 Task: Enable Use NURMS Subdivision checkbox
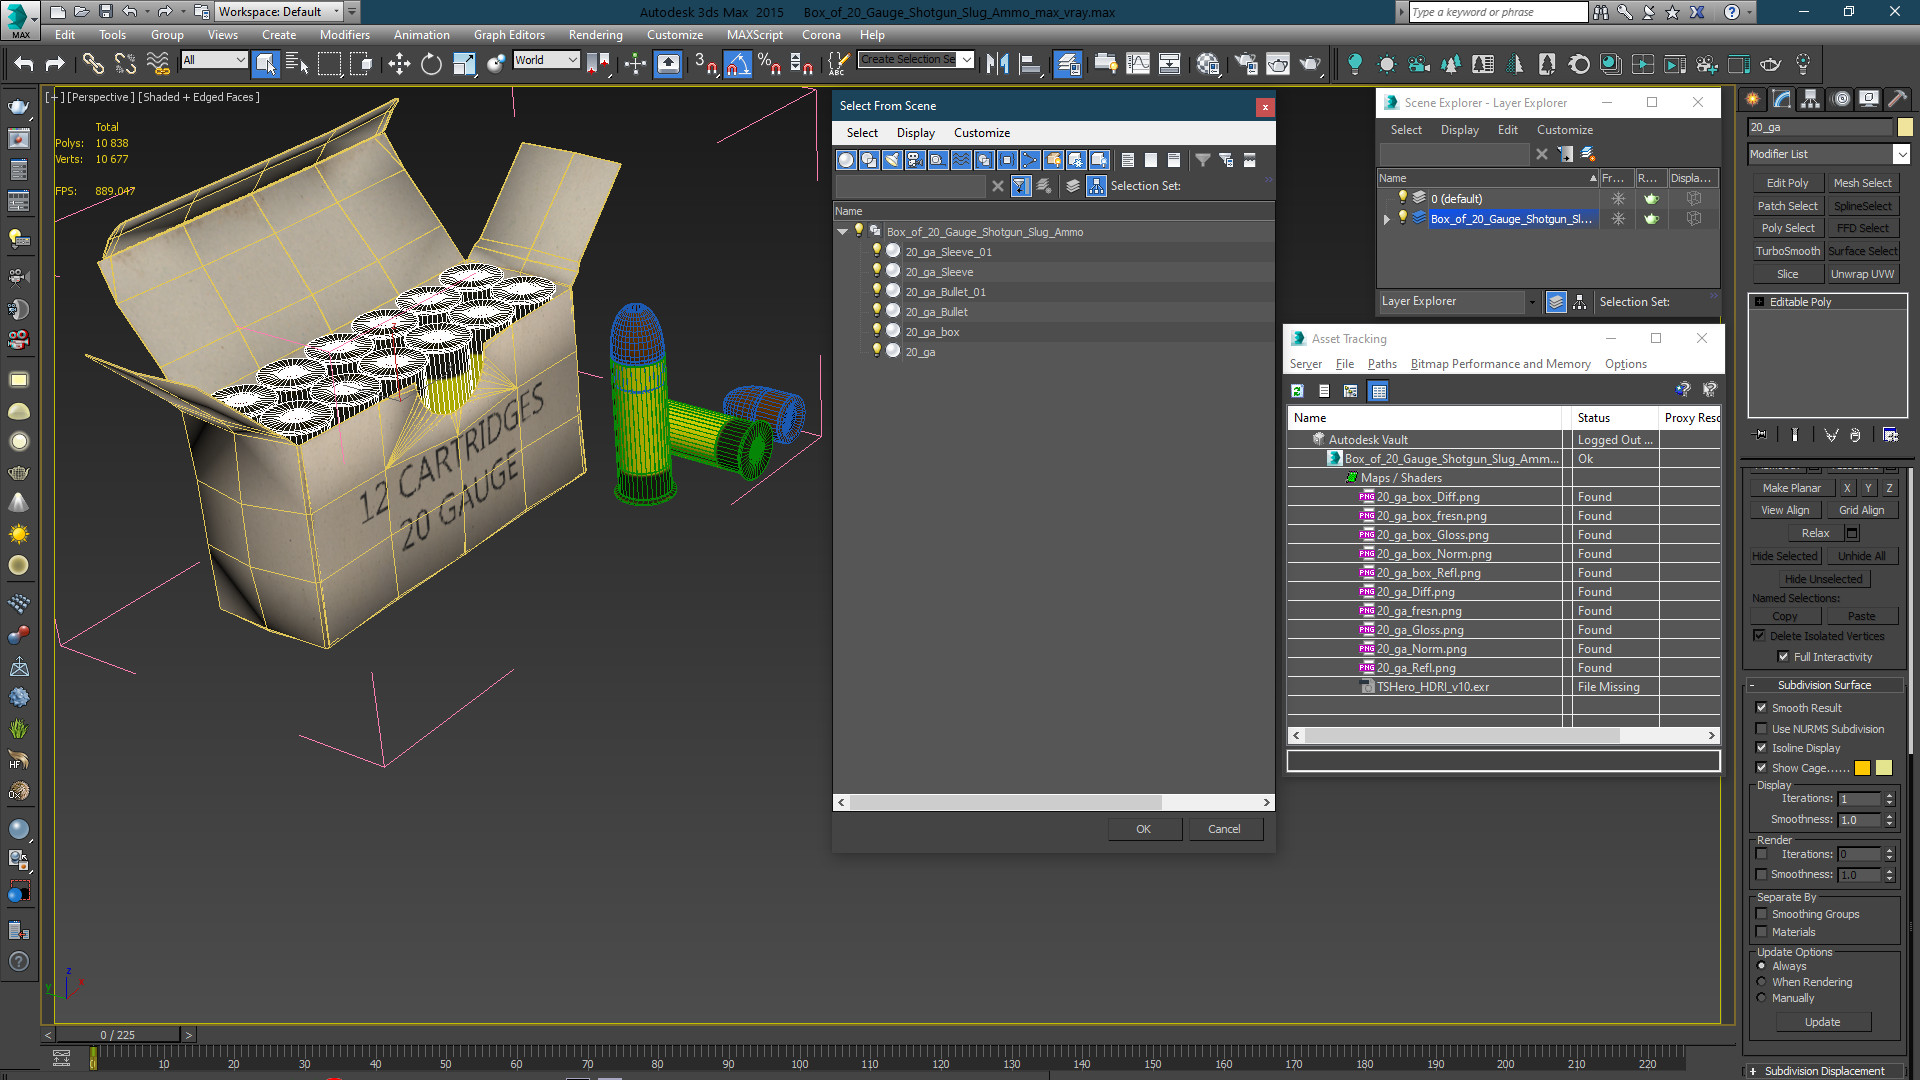coord(1762,729)
